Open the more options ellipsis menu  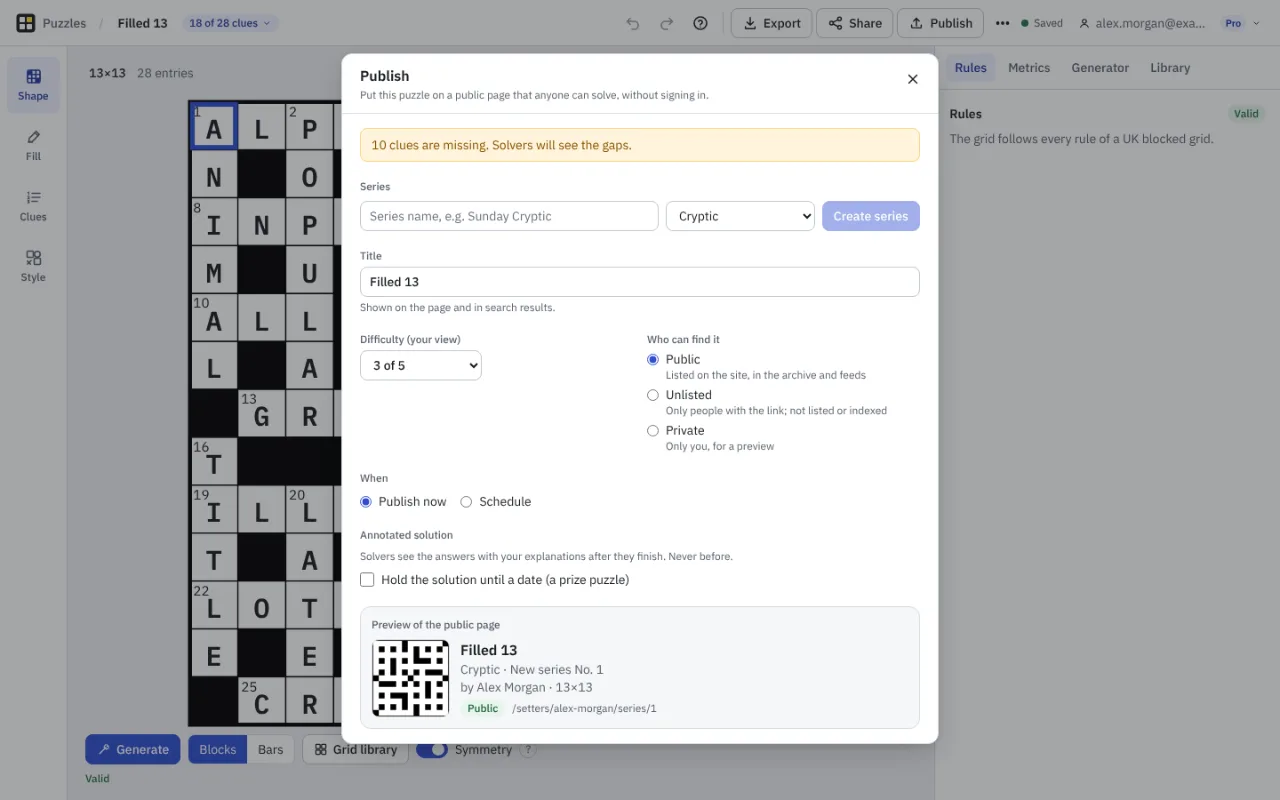tap(1002, 23)
